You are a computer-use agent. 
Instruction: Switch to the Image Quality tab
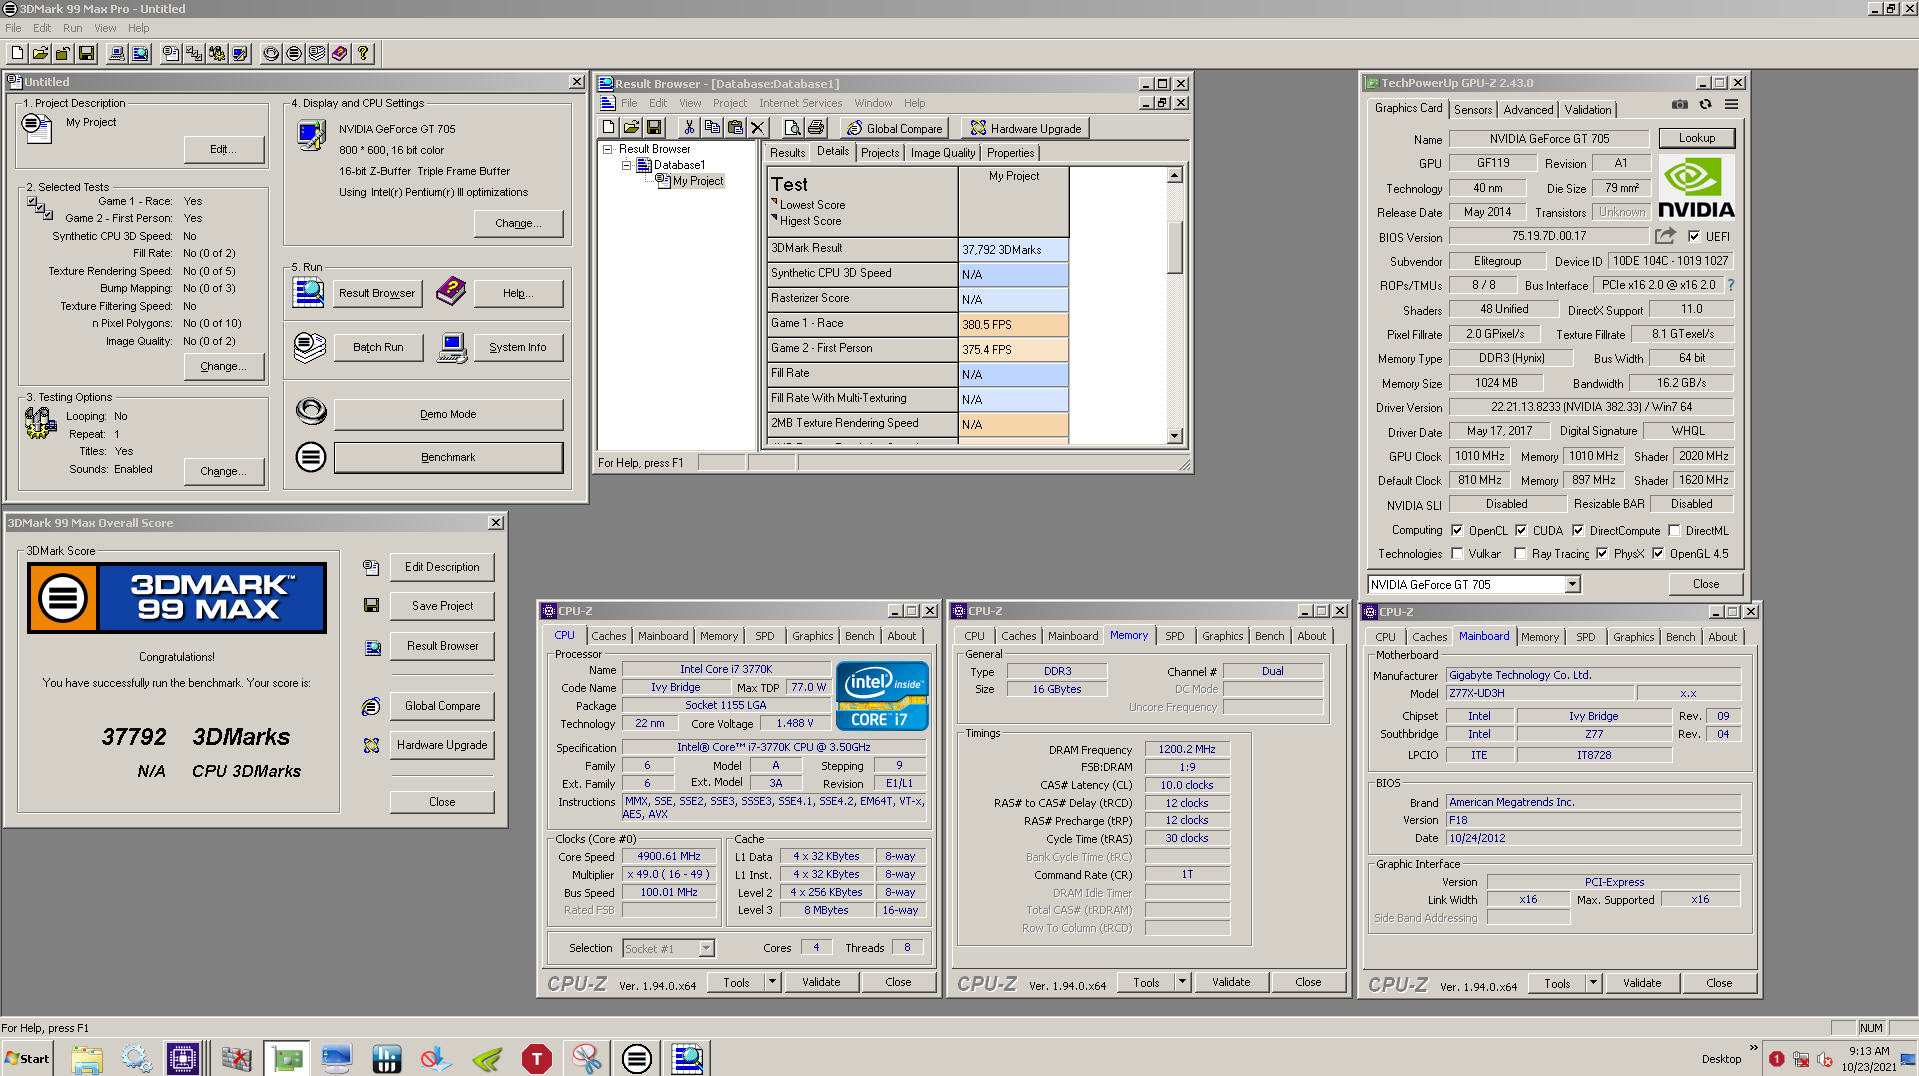942,152
